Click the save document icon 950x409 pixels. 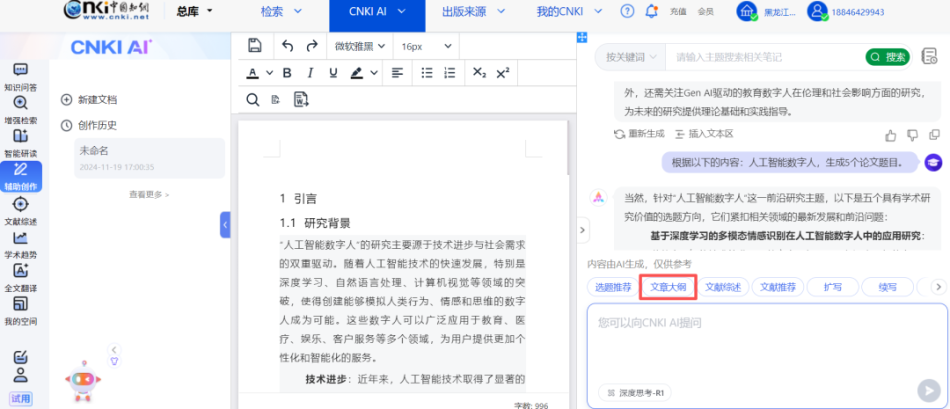[x=254, y=46]
